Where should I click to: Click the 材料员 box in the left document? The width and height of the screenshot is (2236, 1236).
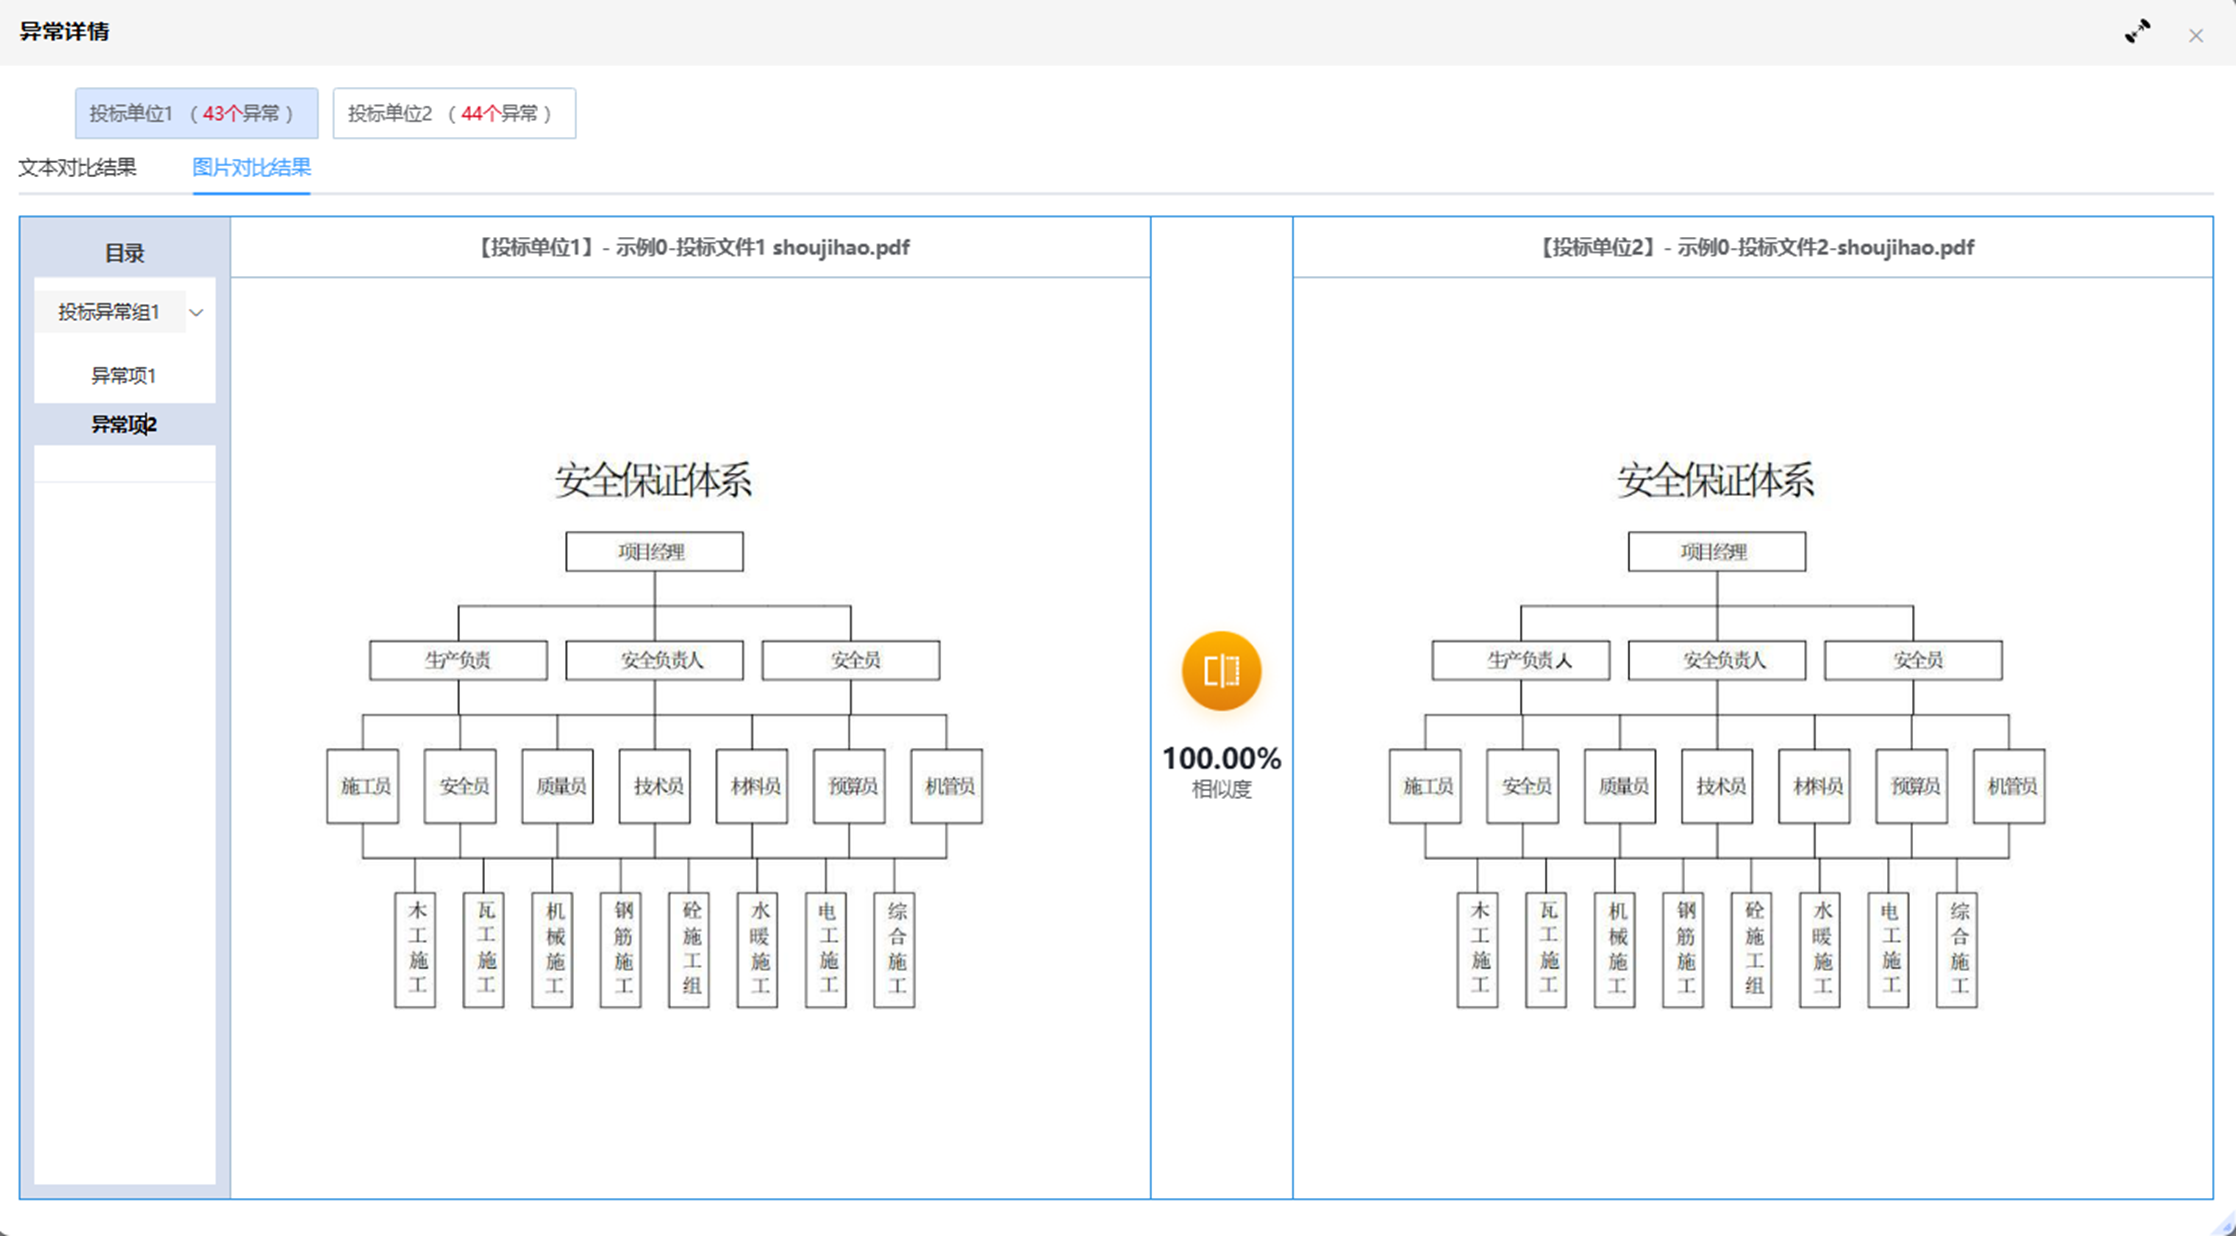pos(752,786)
